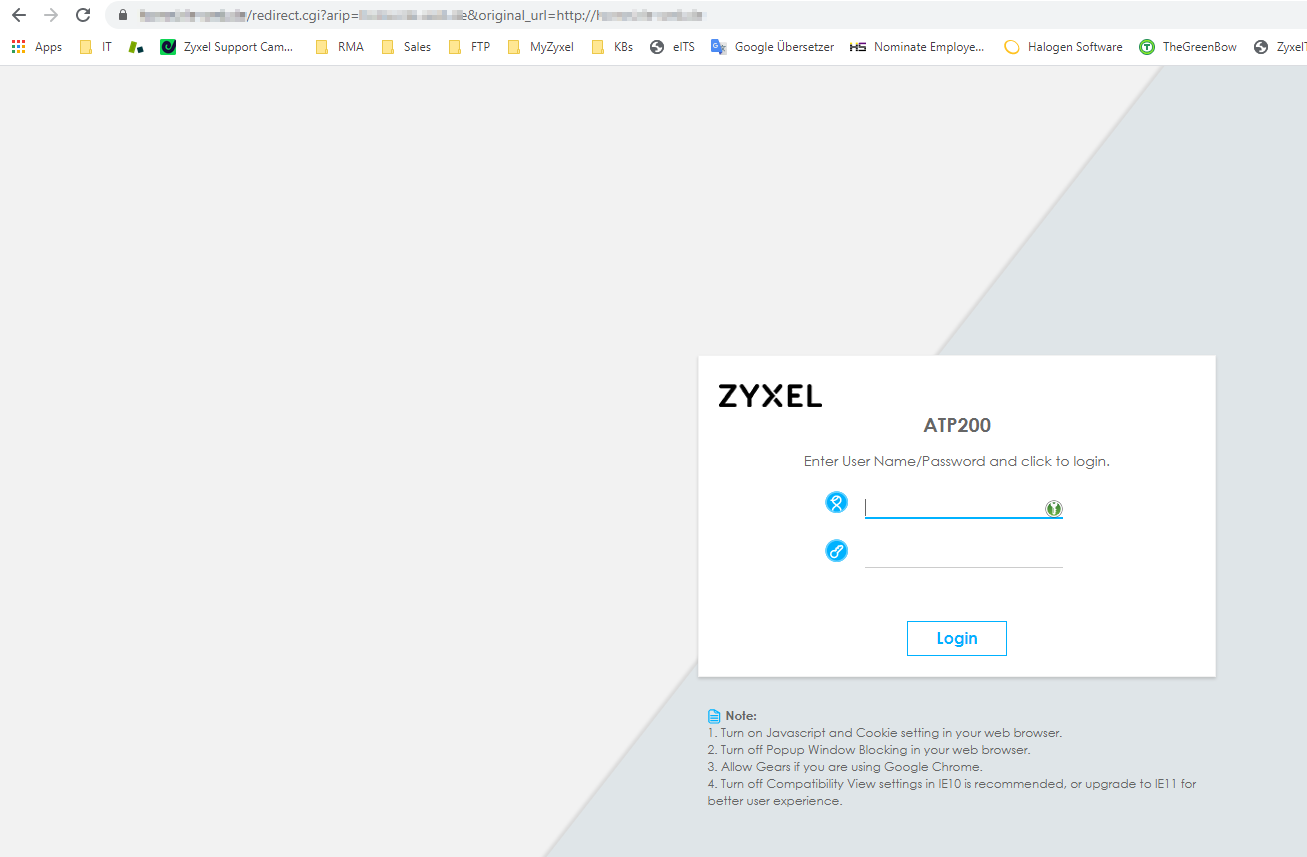This screenshot has width=1307, height=857.
Task: Open the RMA bookmark folder
Action: pyautogui.click(x=339, y=47)
